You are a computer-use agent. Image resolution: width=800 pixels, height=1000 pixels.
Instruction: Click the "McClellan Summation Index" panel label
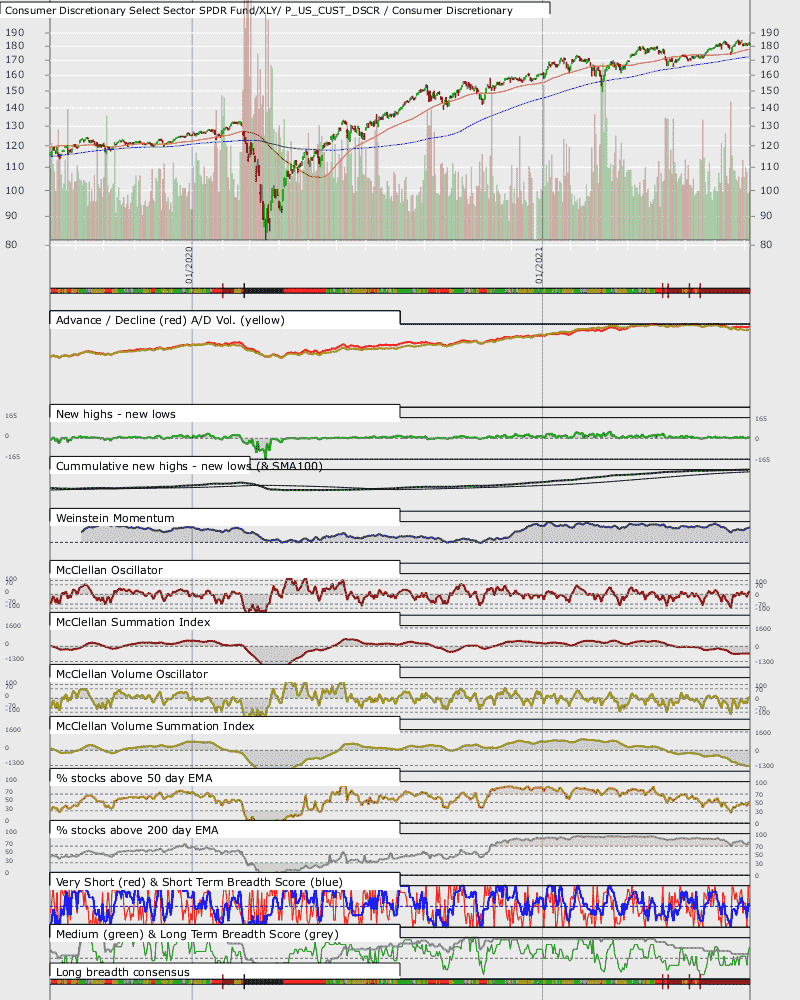click(x=133, y=622)
